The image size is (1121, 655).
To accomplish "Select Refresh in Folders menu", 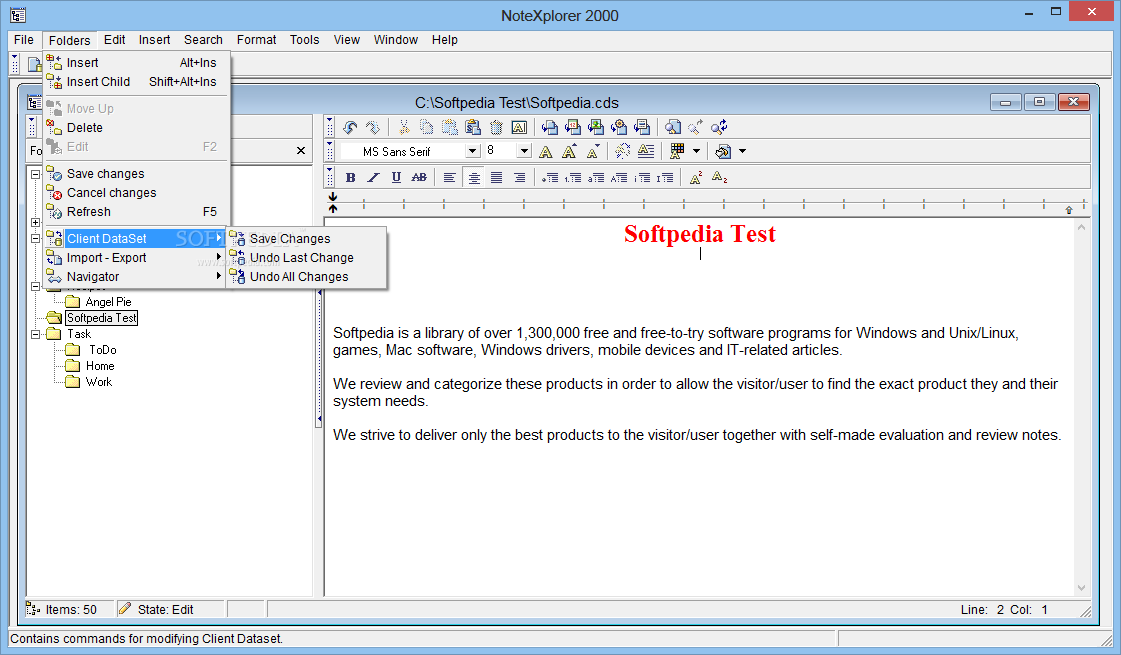I will click(x=136, y=212).
